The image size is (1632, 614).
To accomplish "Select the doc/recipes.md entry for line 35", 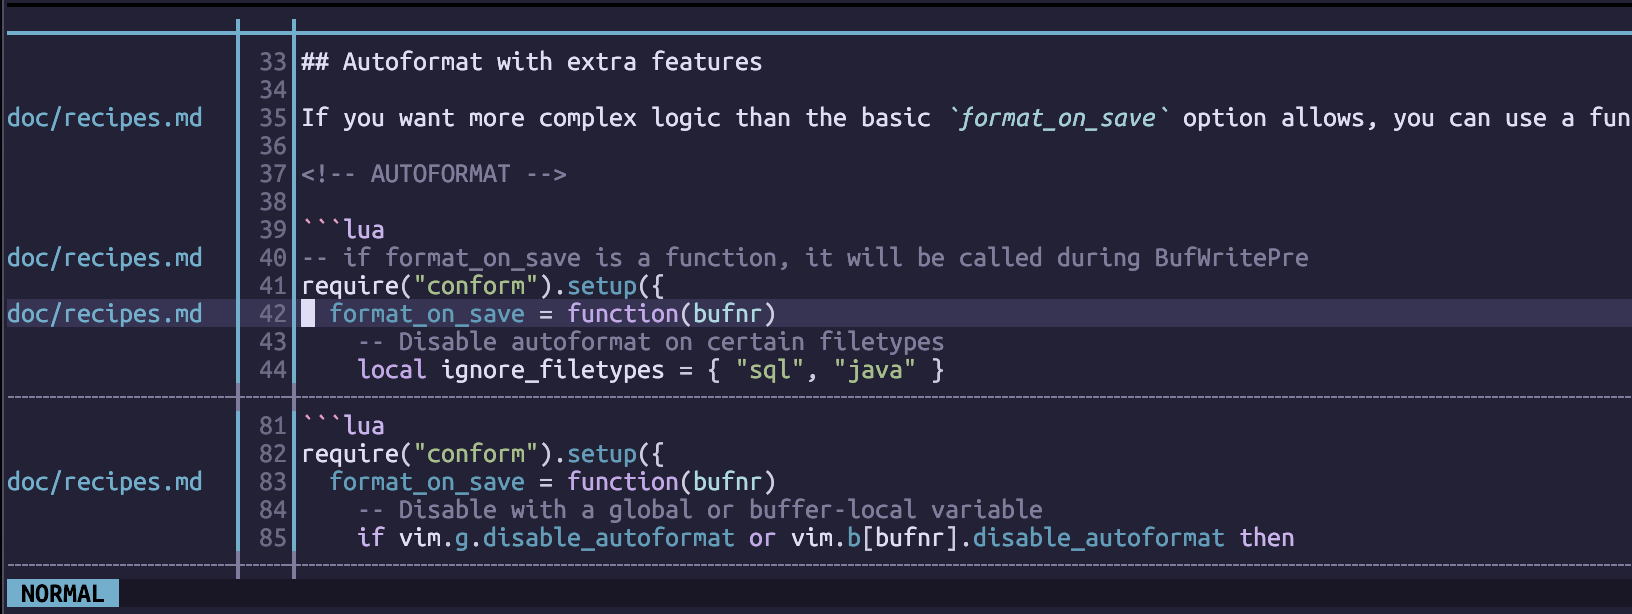I will [x=105, y=118].
